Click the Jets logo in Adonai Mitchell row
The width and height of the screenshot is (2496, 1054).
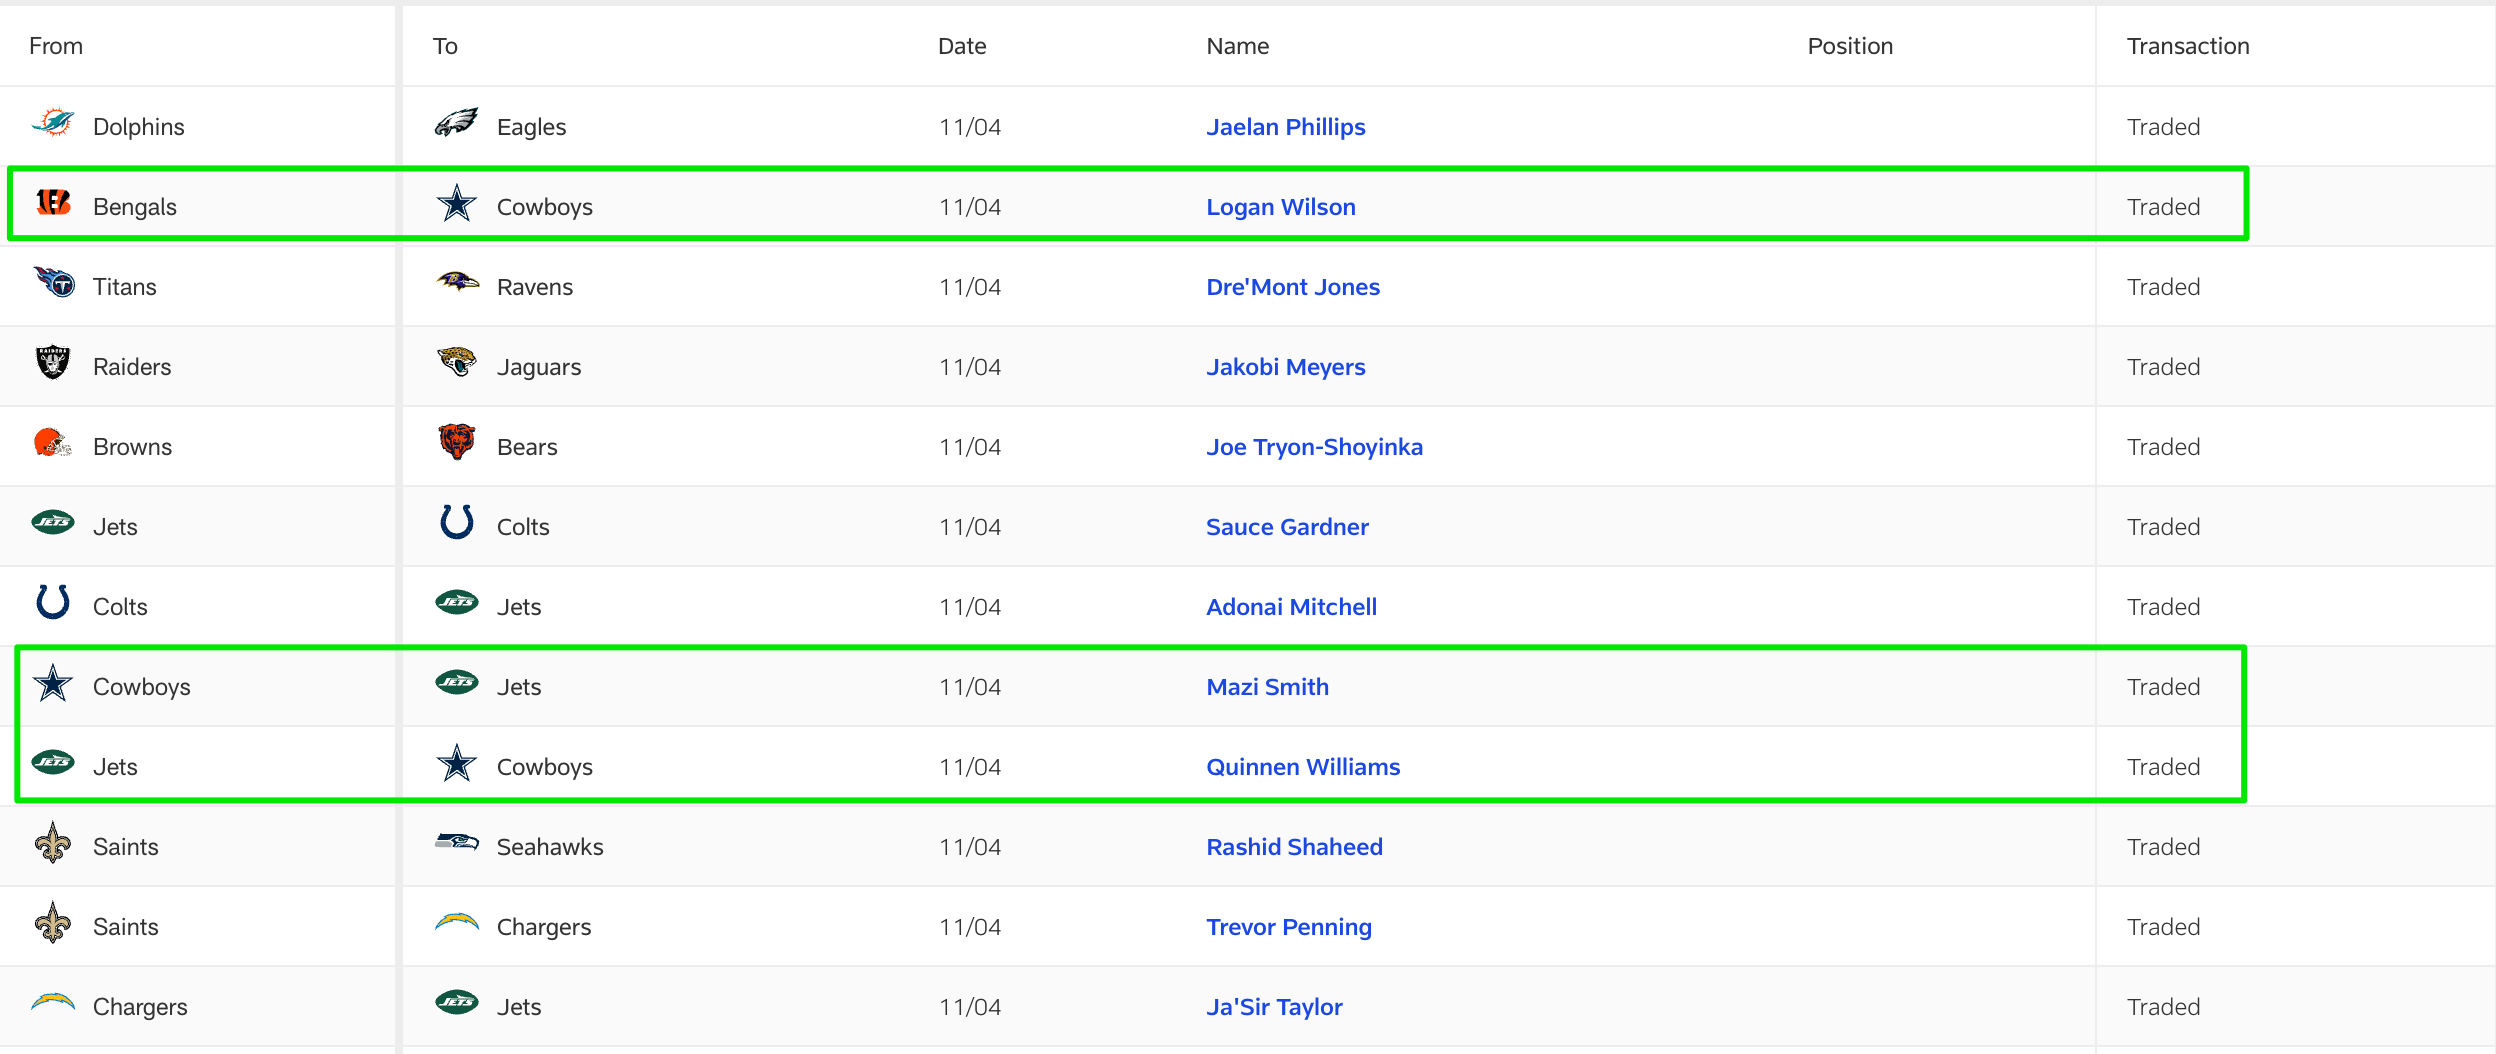coord(457,602)
